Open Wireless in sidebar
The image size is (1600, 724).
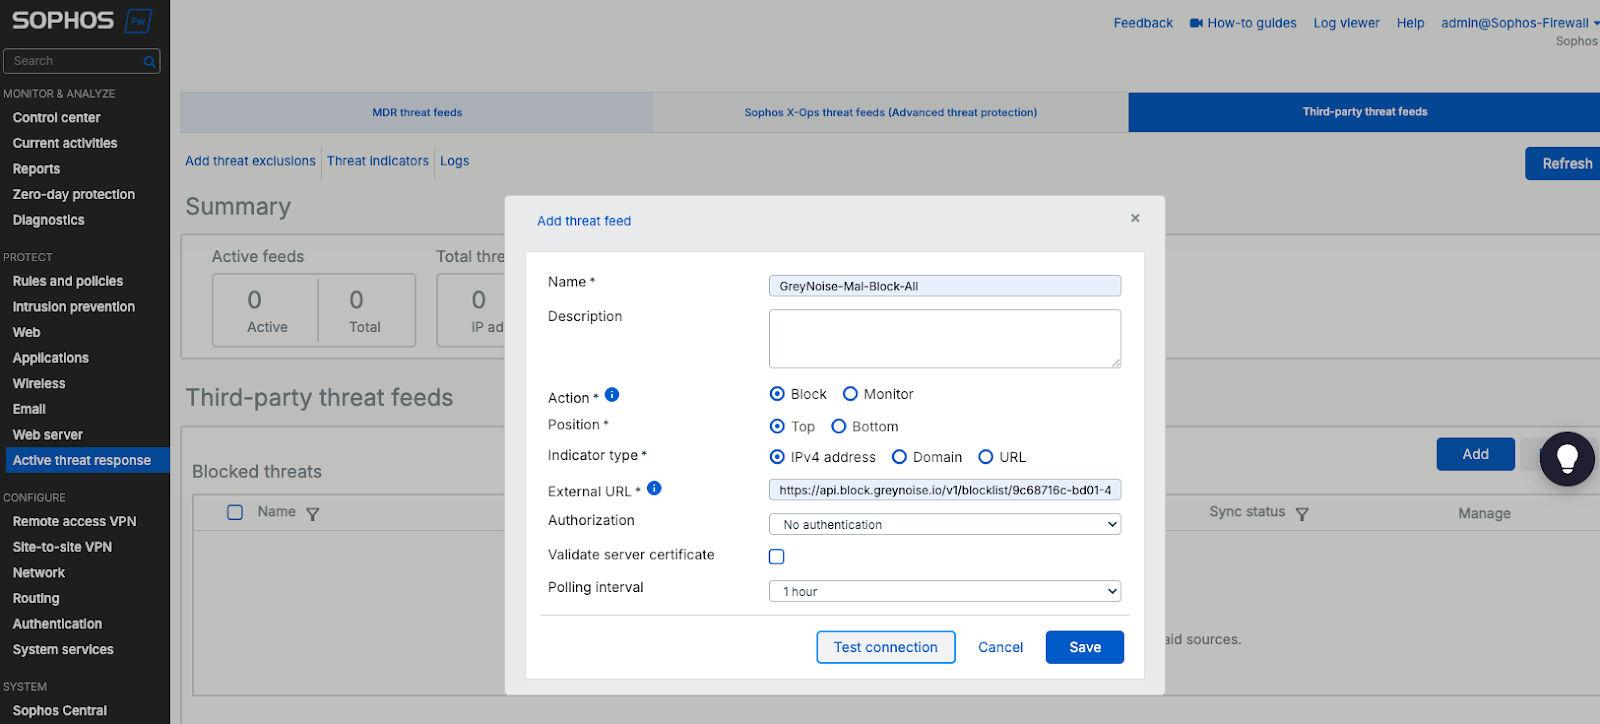(39, 383)
